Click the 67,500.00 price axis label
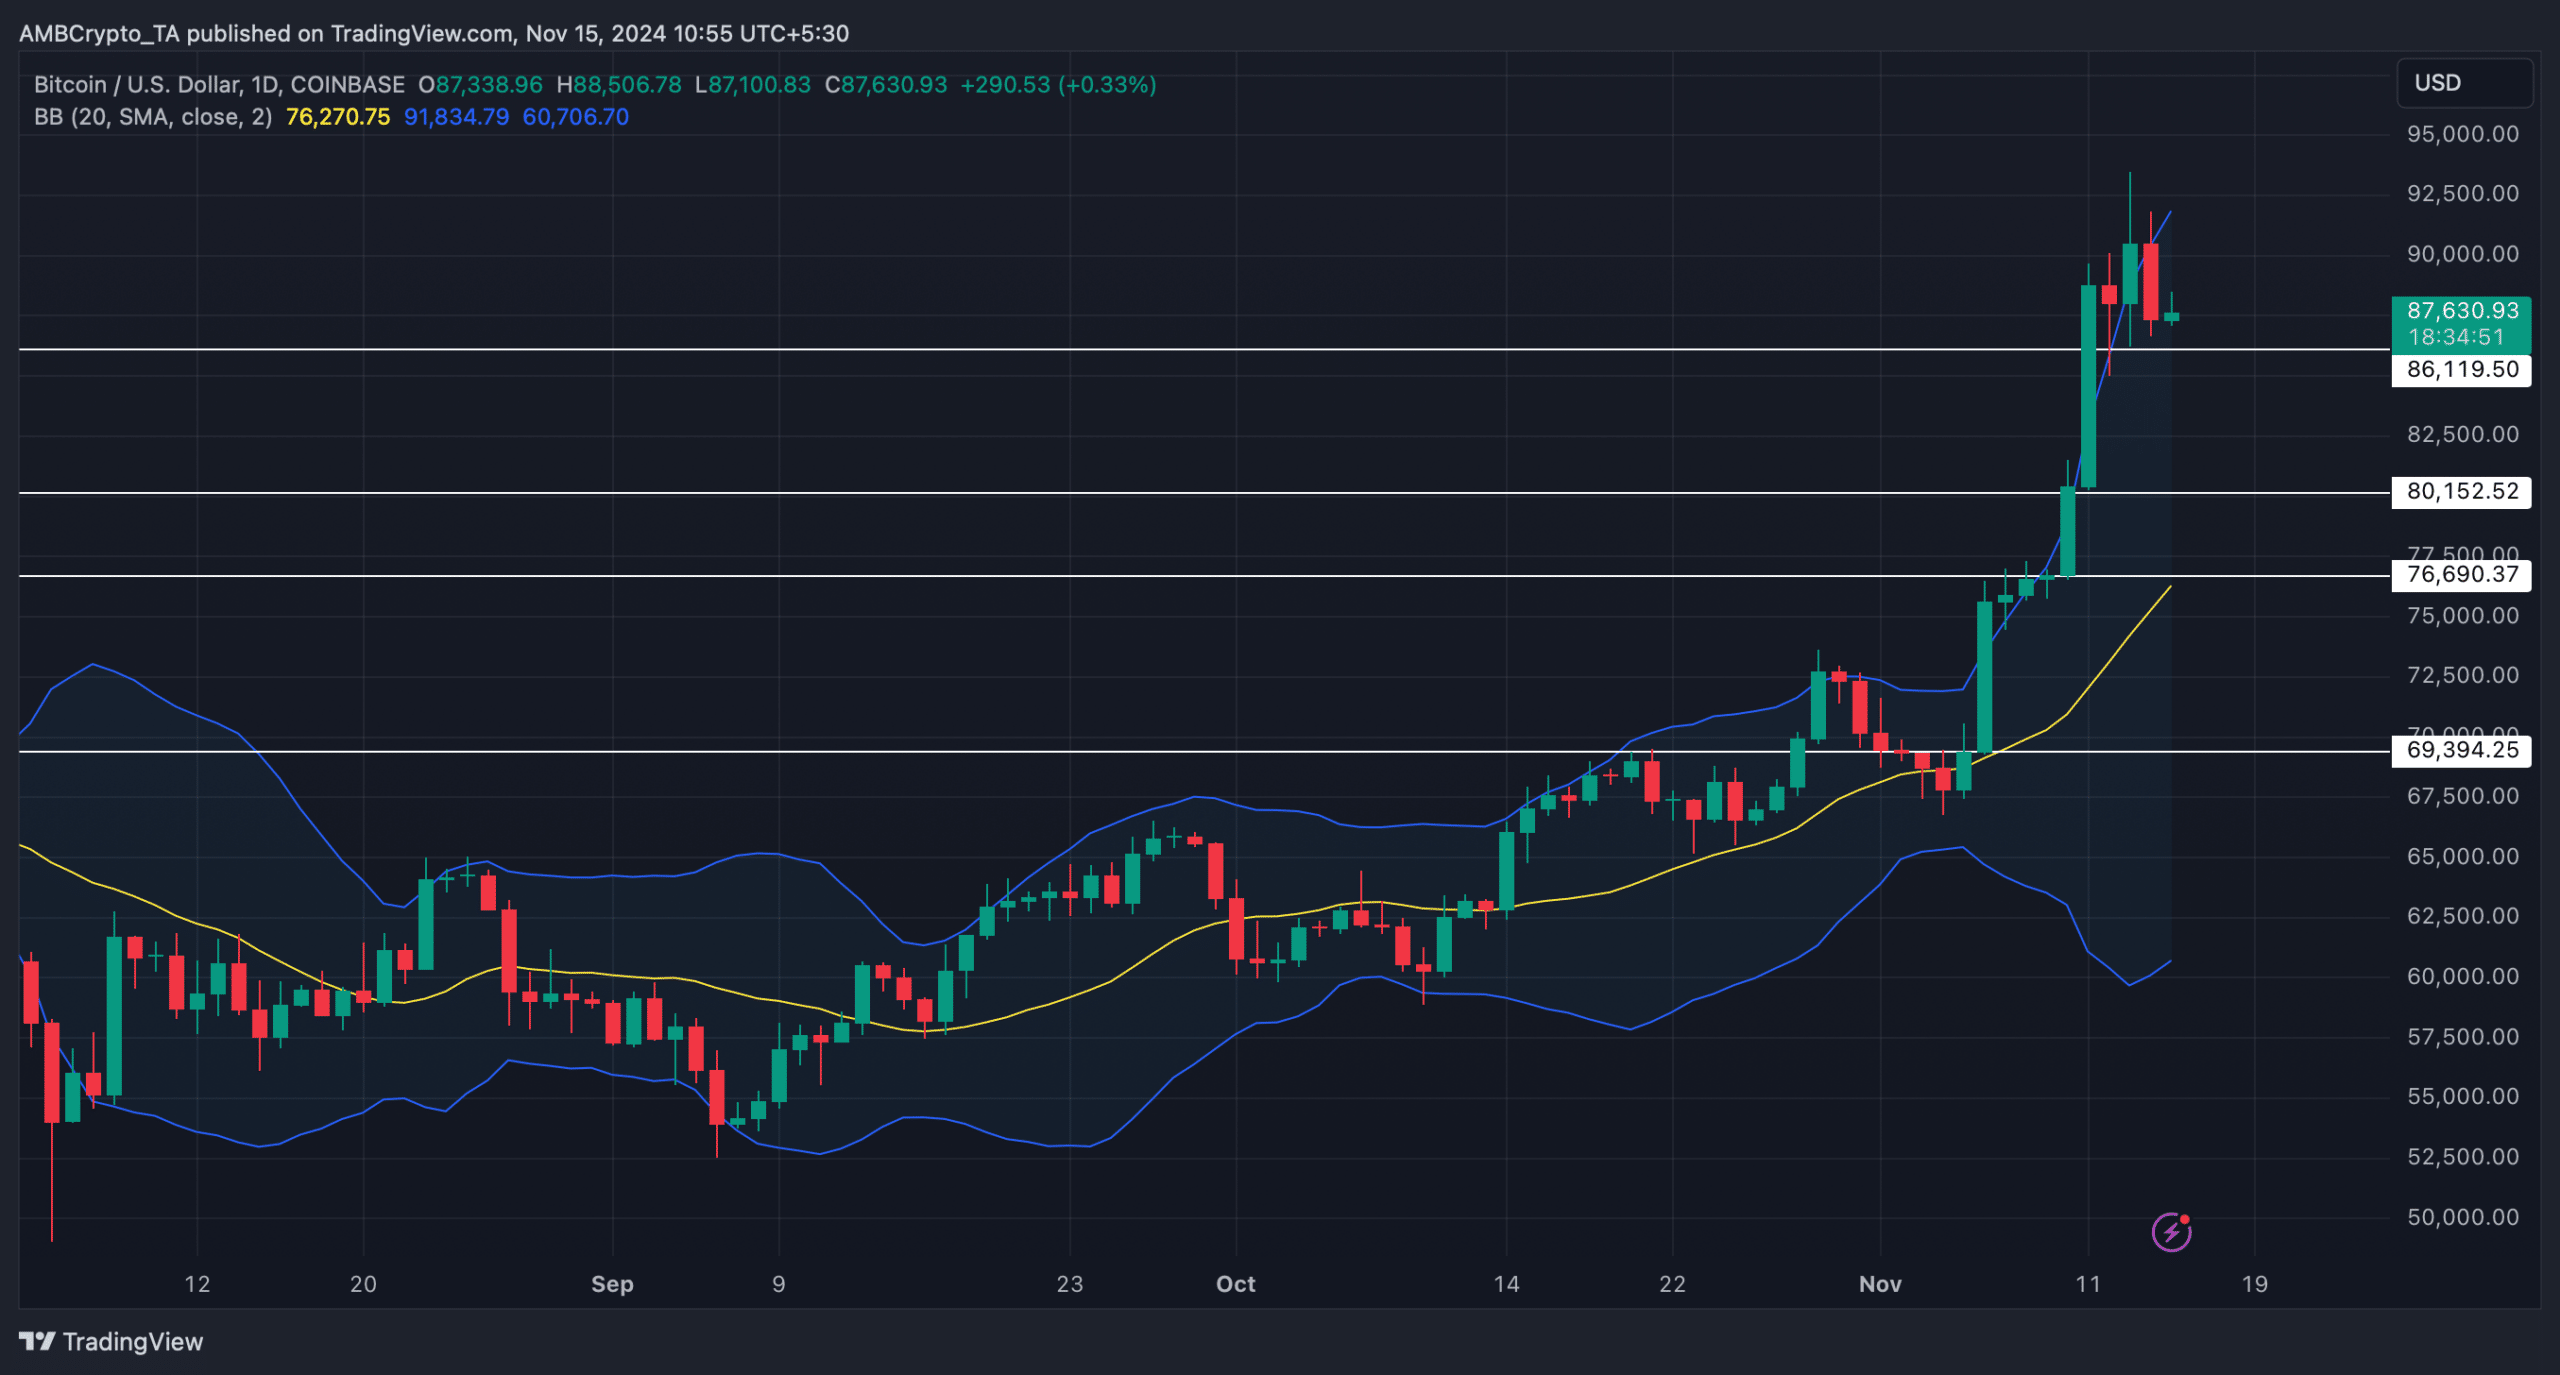Image resolution: width=2560 pixels, height=1375 pixels. pyautogui.click(x=2463, y=797)
